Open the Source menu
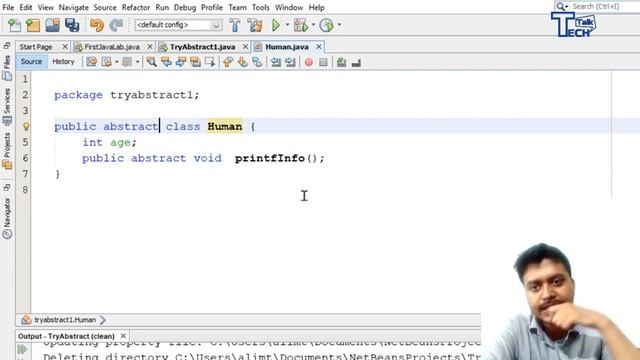This screenshot has width=640, height=360. click(105, 7)
